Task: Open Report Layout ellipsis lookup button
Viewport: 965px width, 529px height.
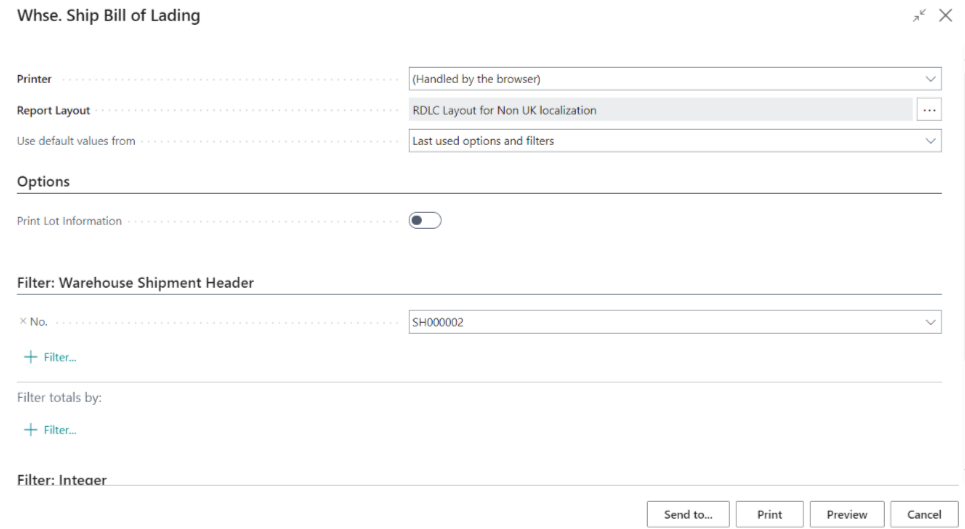Action: pyautogui.click(x=929, y=110)
